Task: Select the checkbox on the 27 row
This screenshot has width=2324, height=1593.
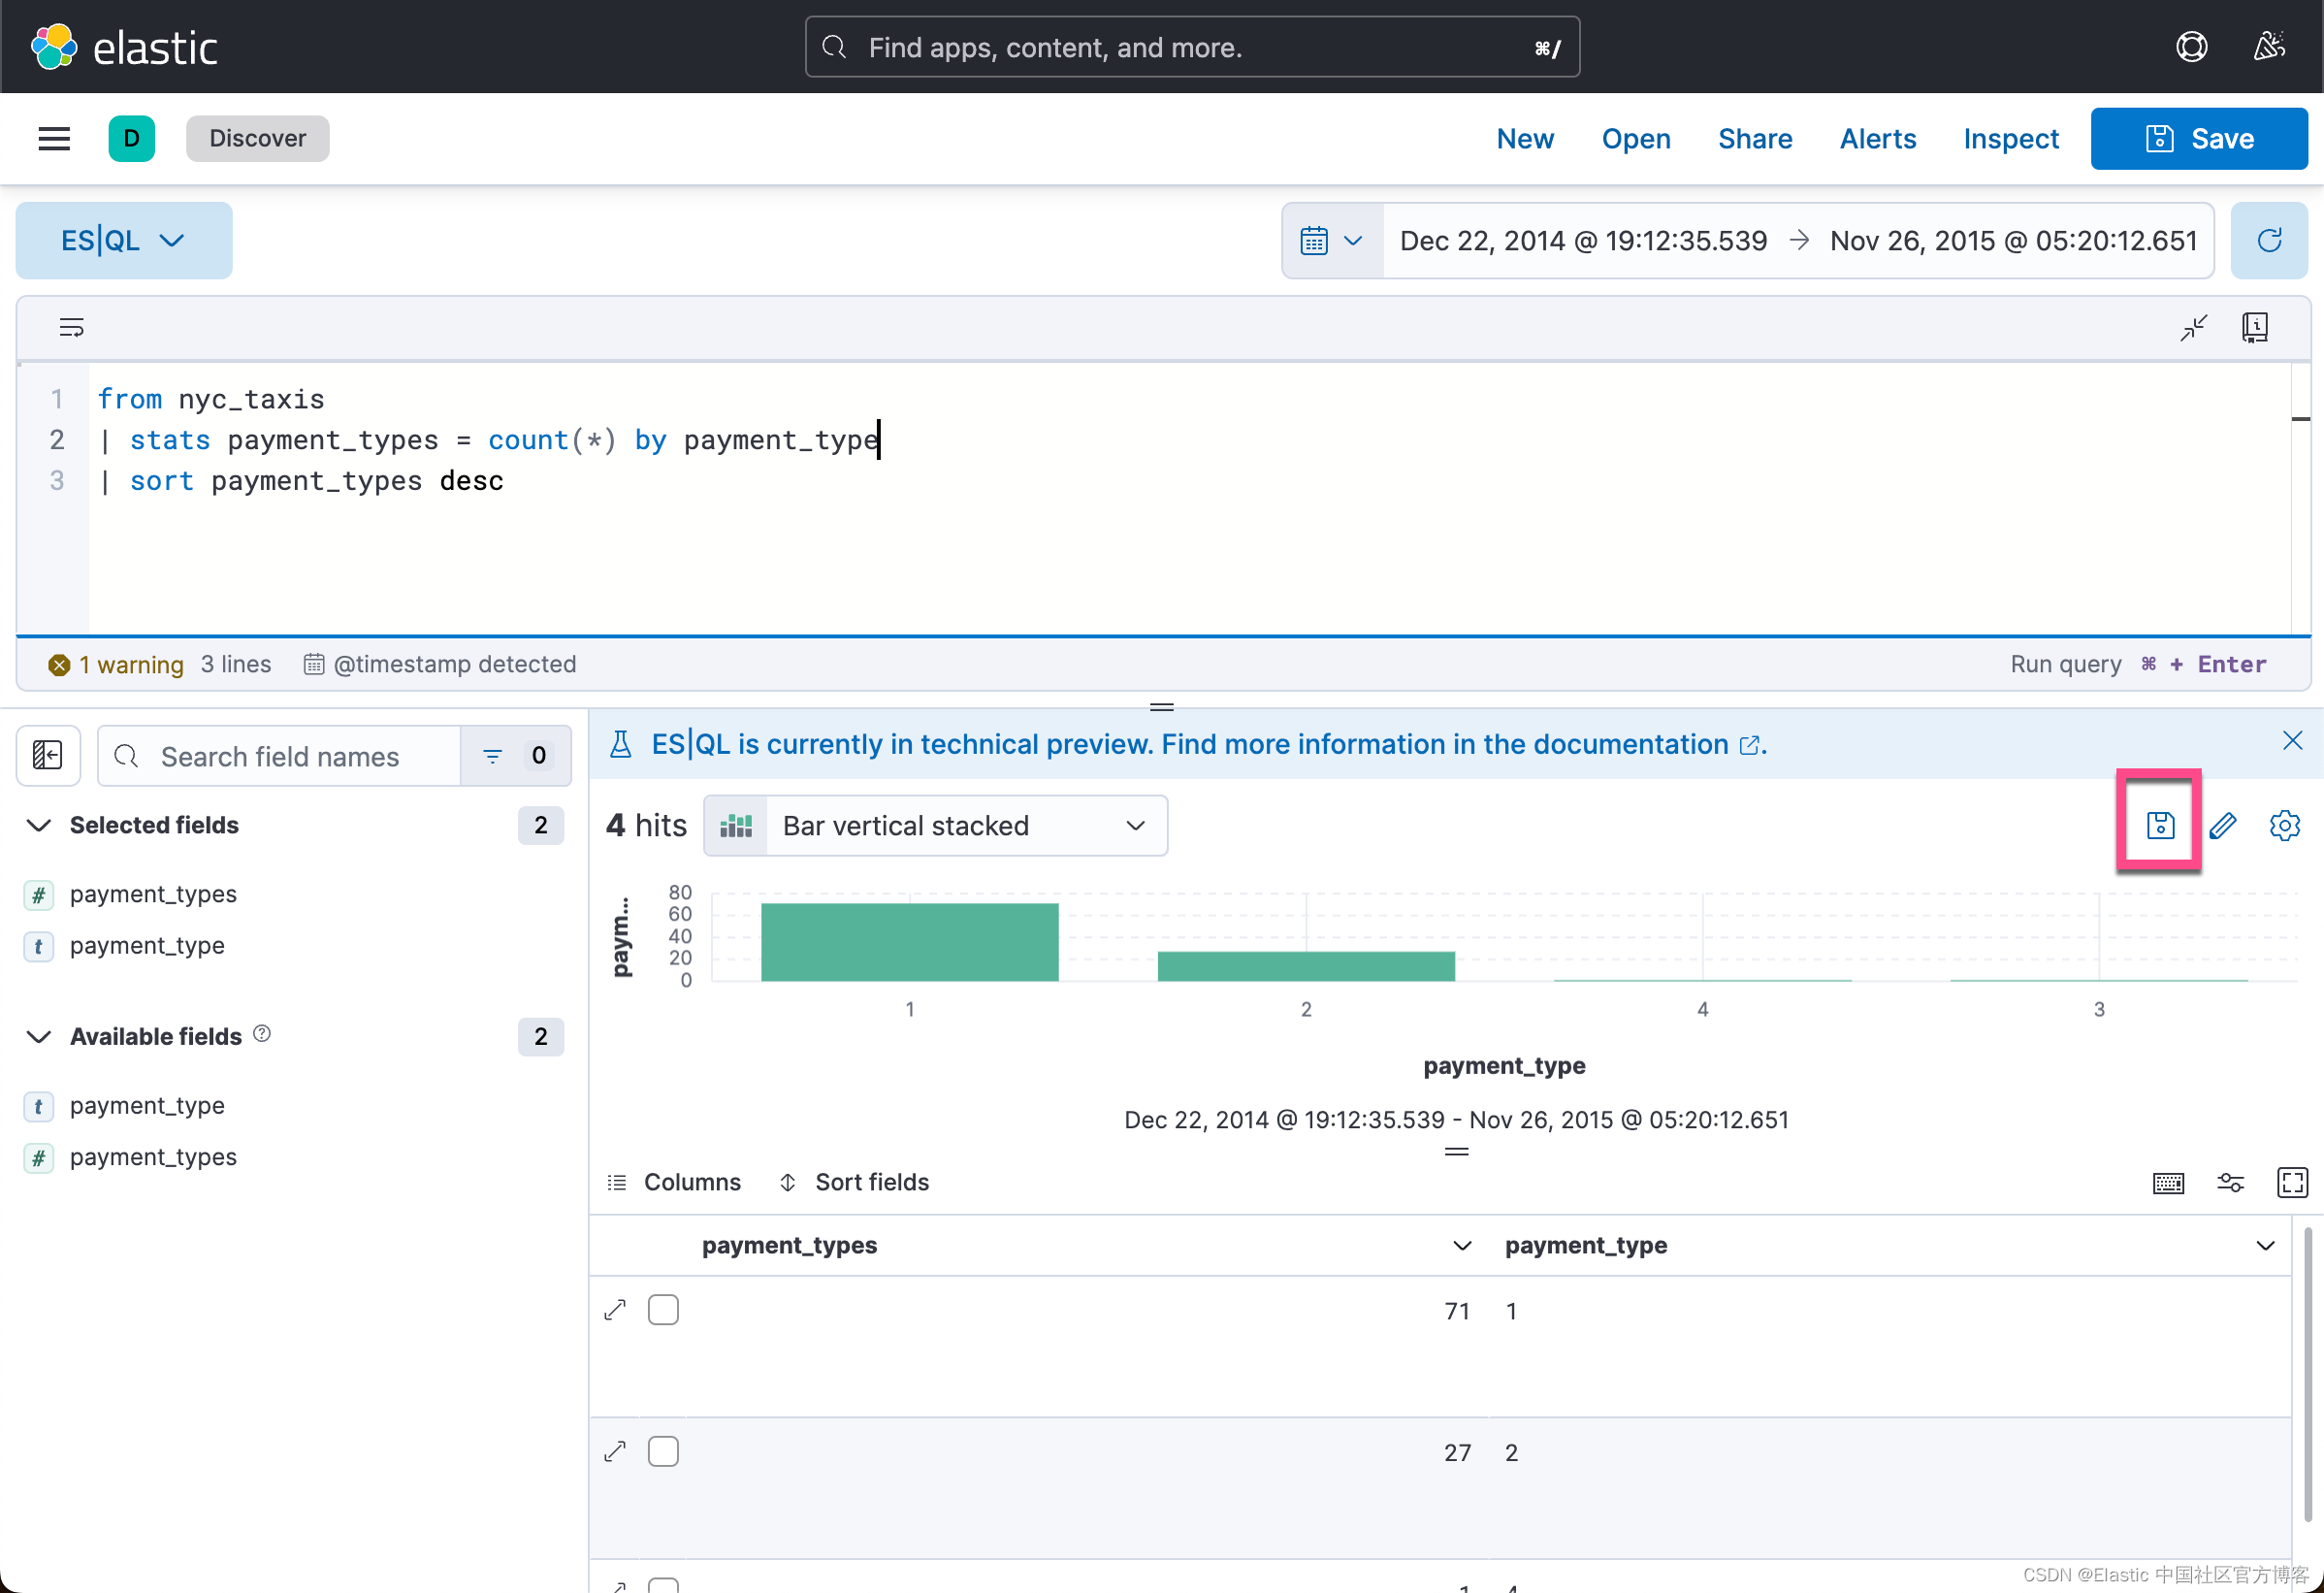Action: (x=663, y=1451)
